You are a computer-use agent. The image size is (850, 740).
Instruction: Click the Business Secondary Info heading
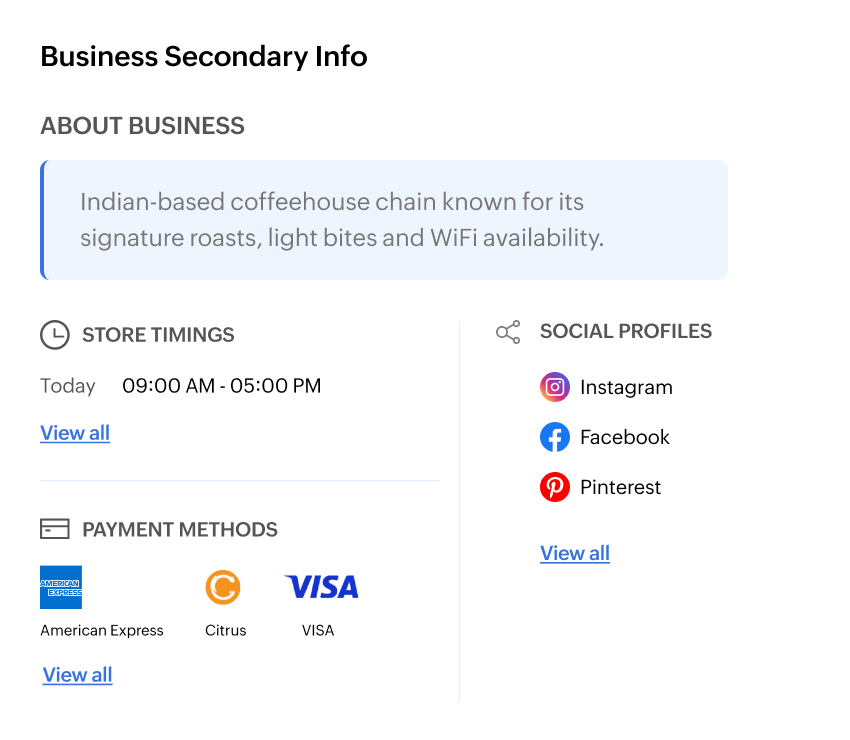[204, 56]
